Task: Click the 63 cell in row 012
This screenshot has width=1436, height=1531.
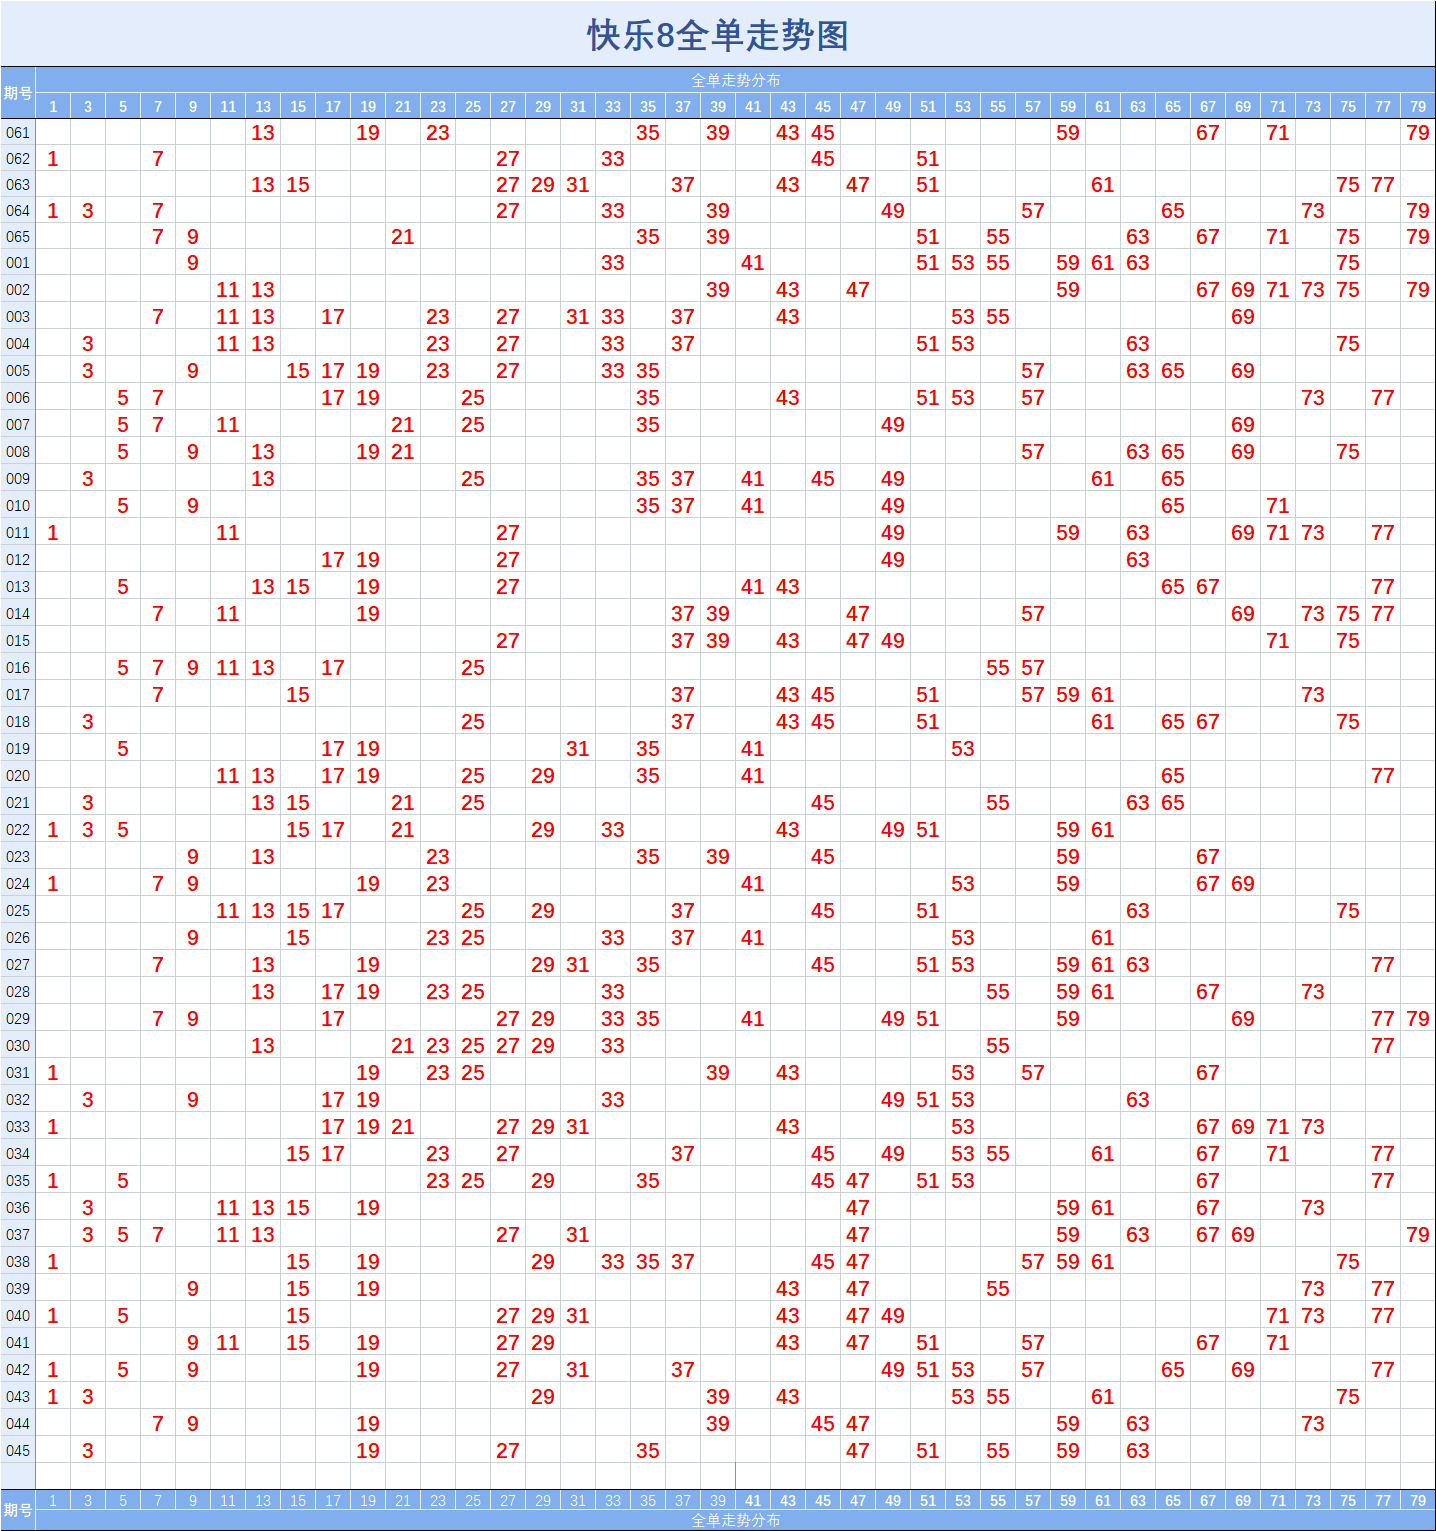Action: tap(1138, 560)
